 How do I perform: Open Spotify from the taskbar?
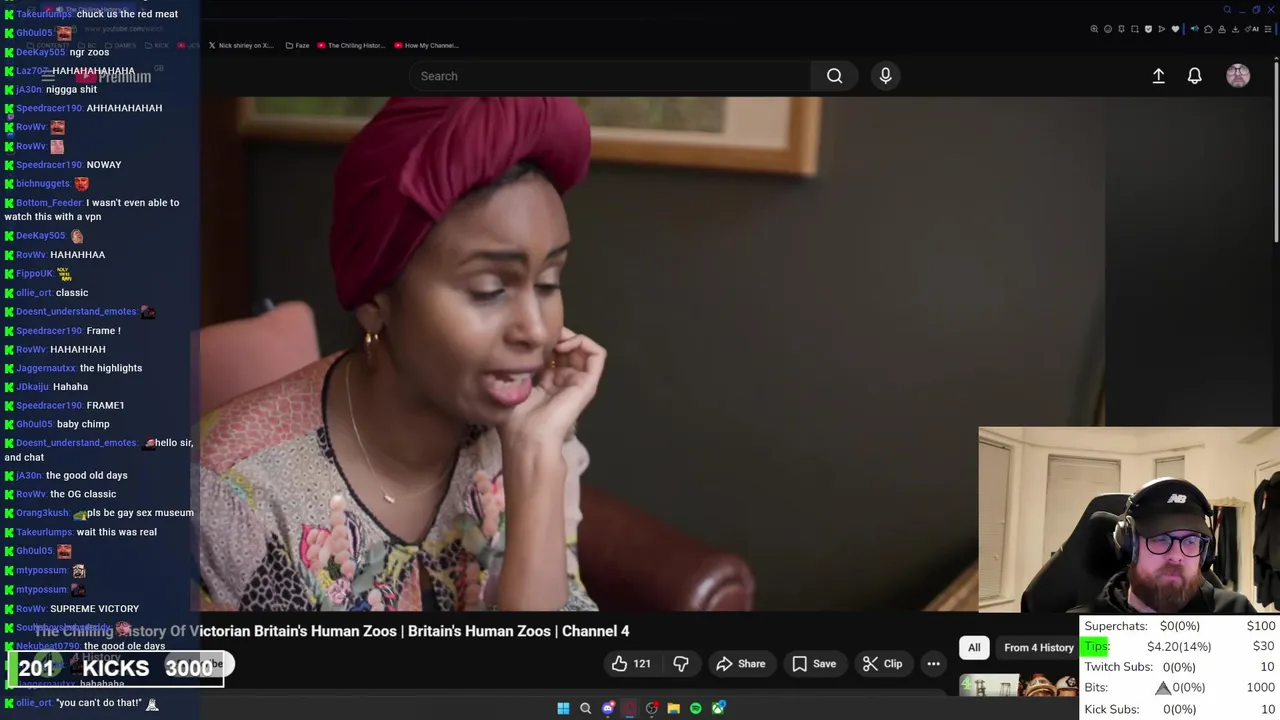click(x=696, y=709)
